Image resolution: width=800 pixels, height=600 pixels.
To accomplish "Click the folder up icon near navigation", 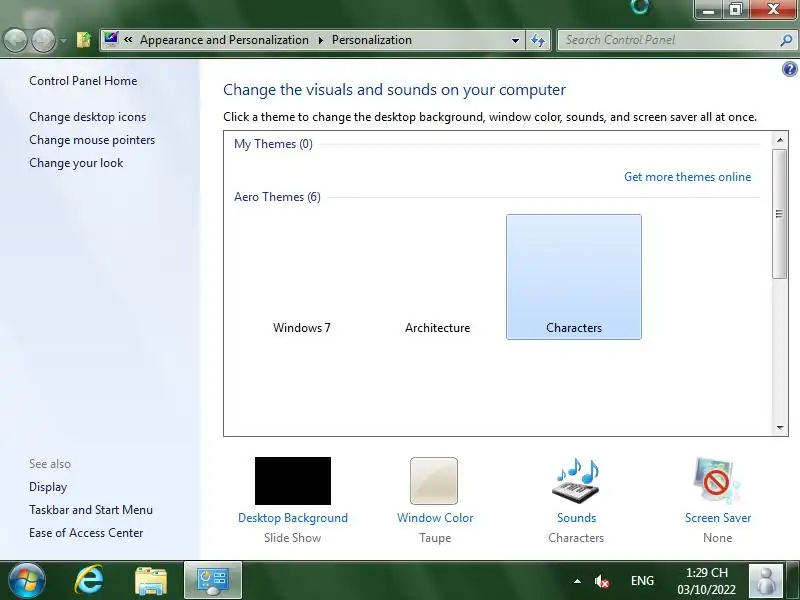I will [x=84, y=39].
